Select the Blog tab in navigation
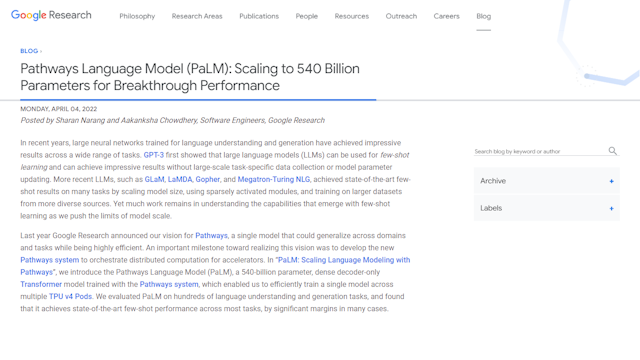The image size is (640, 360). click(x=484, y=16)
